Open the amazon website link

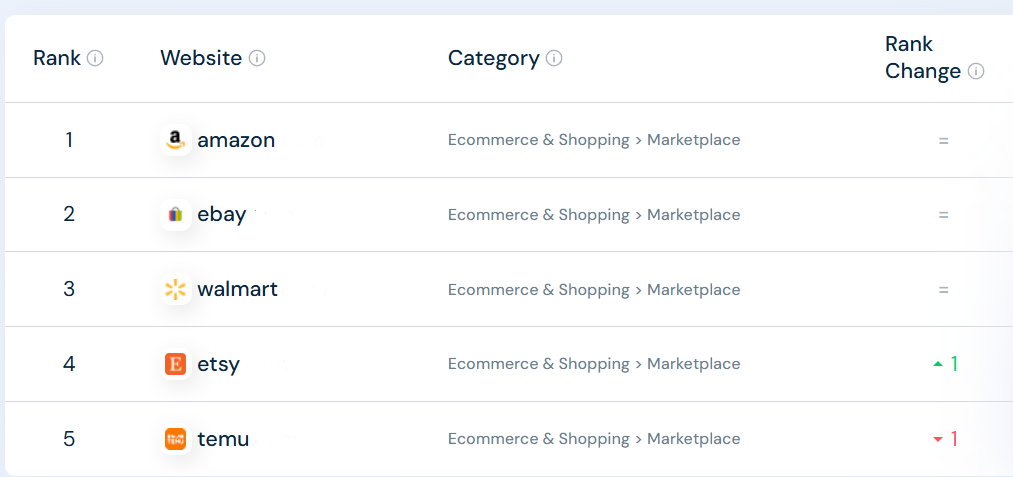236,140
